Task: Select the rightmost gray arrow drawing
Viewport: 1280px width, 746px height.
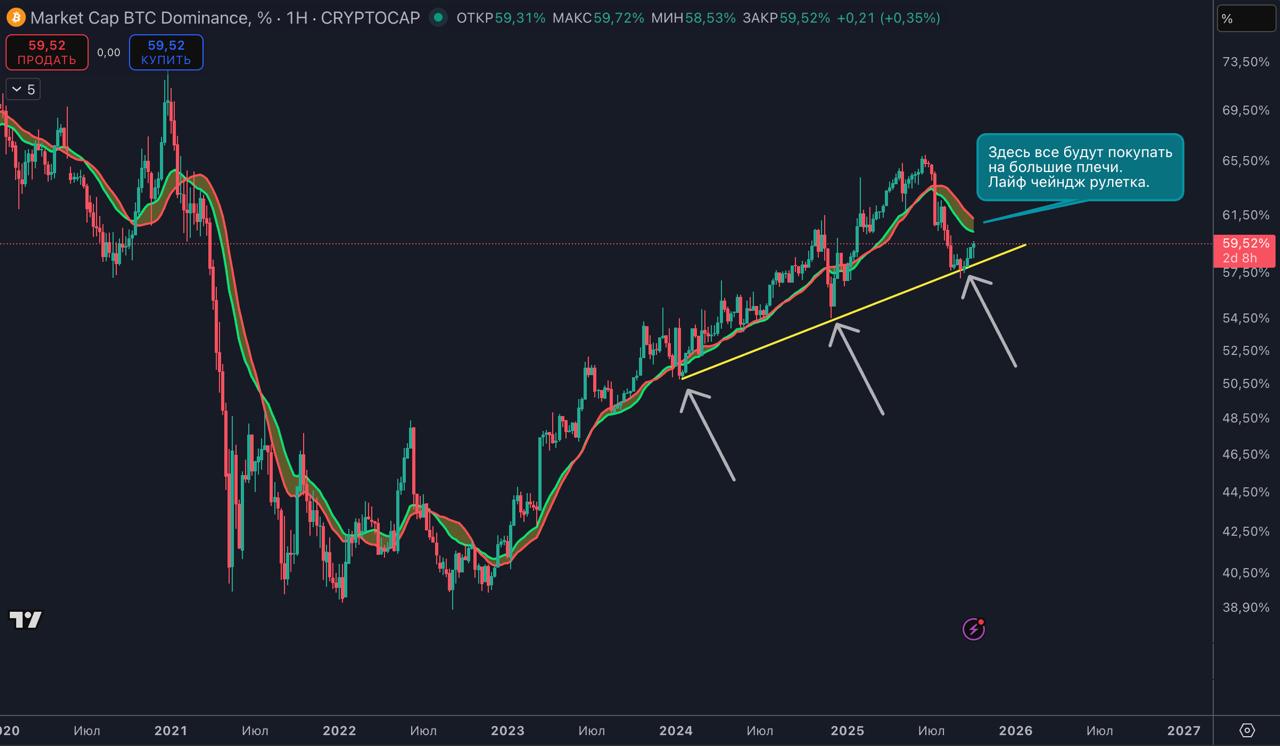Action: pyautogui.click(x=991, y=321)
